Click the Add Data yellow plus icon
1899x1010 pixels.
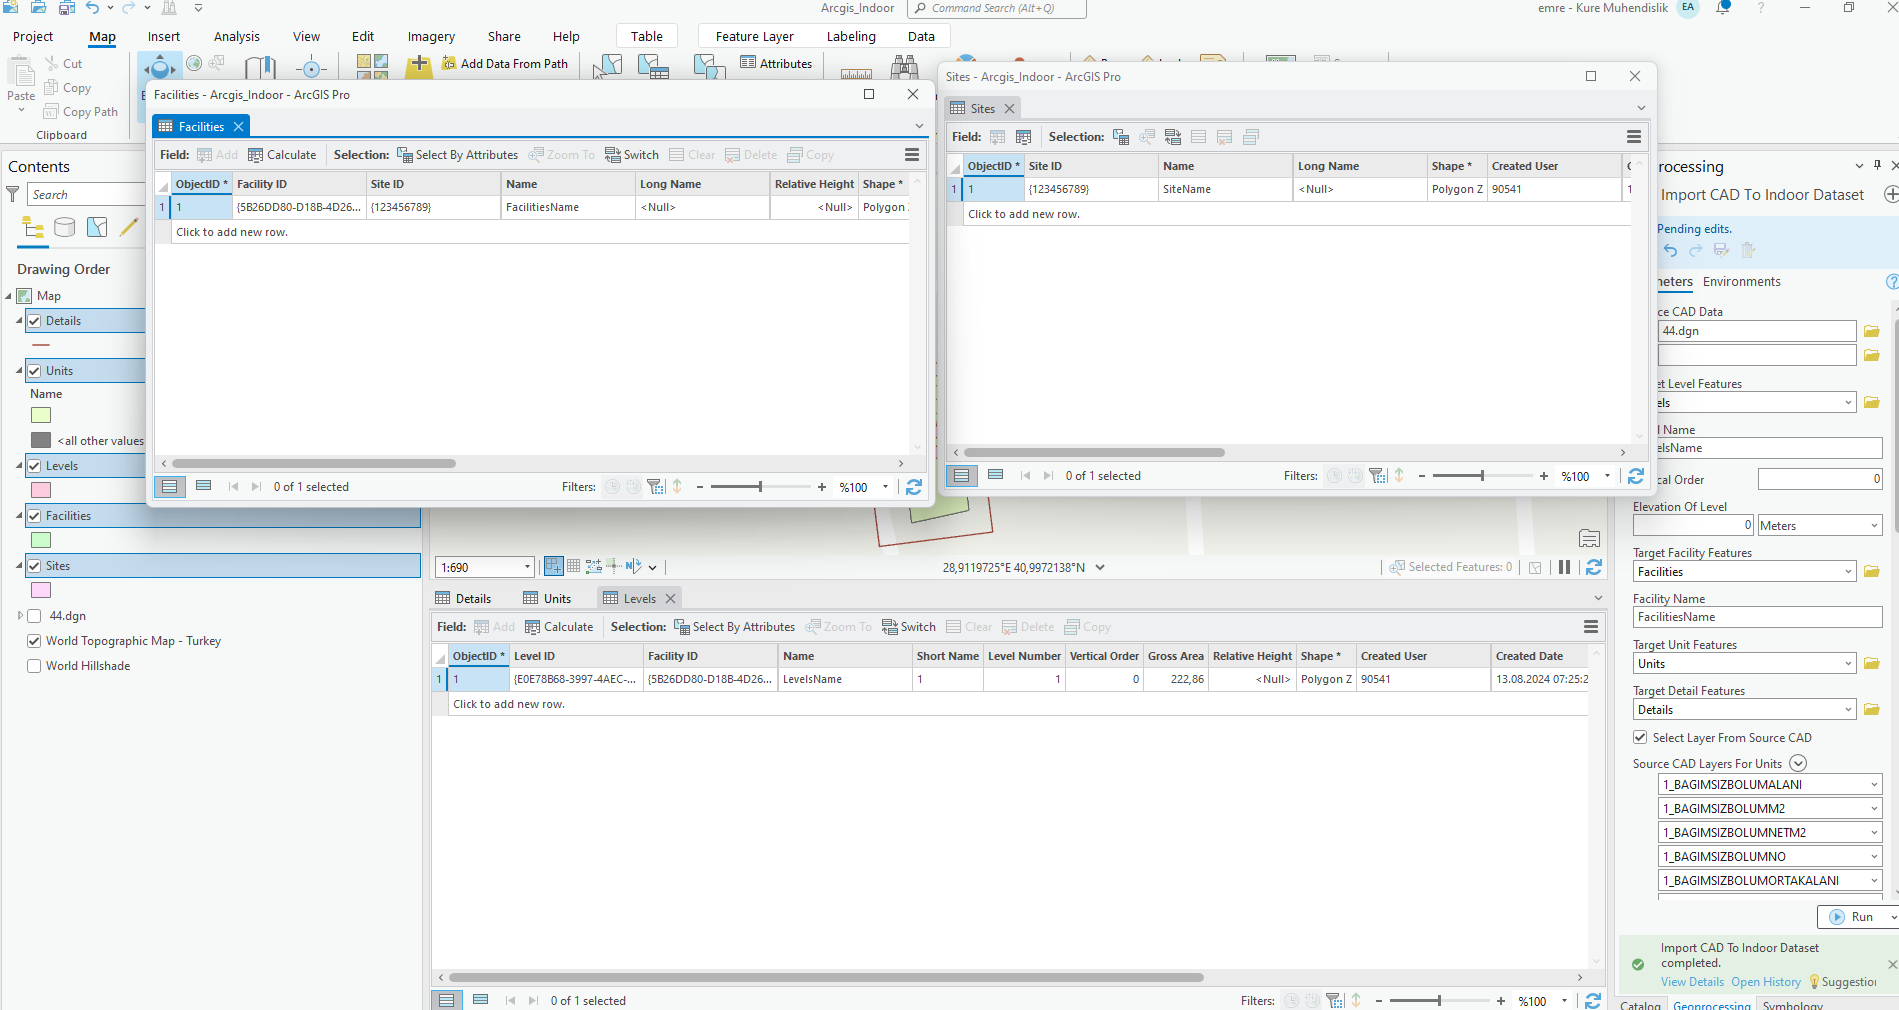tap(419, 65)
